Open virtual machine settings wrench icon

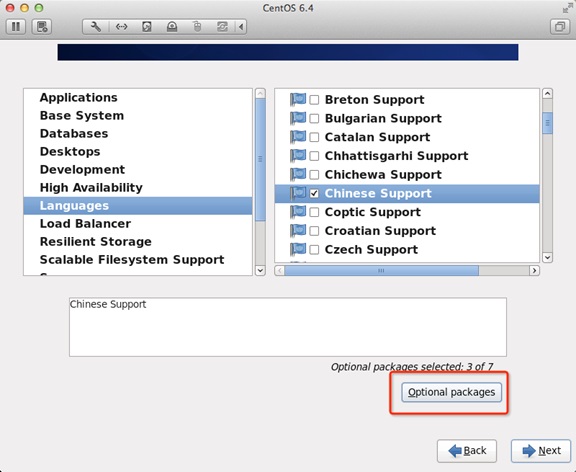tap(96, 27)
